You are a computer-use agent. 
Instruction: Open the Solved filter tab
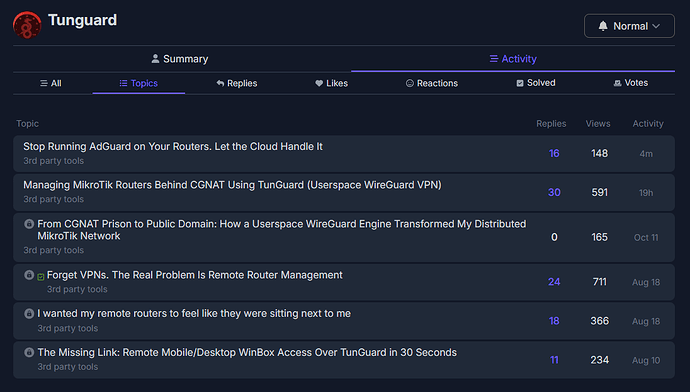coord(536,83)
